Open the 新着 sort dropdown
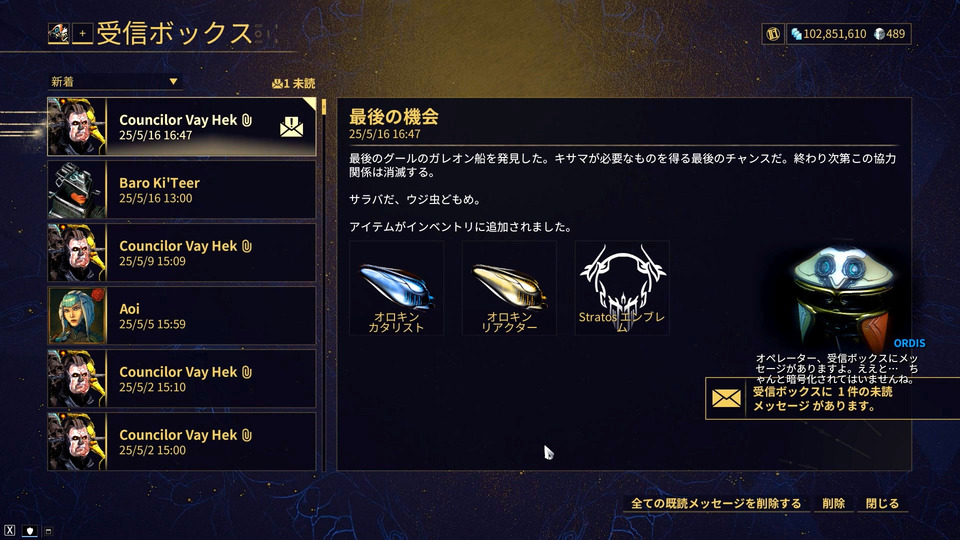Image resolution: width=960 pixels, height=540 pixels. pyautogui.click(x=114, y=81)
